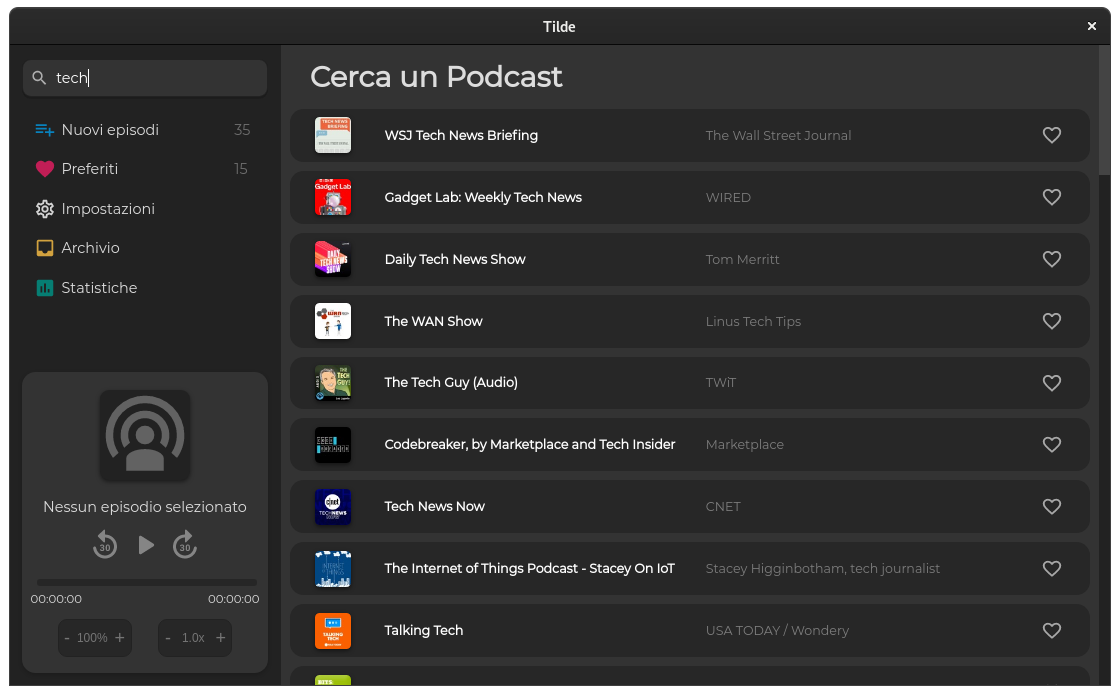Click 'Linus Tech Tips' author text

coord(754,321)
